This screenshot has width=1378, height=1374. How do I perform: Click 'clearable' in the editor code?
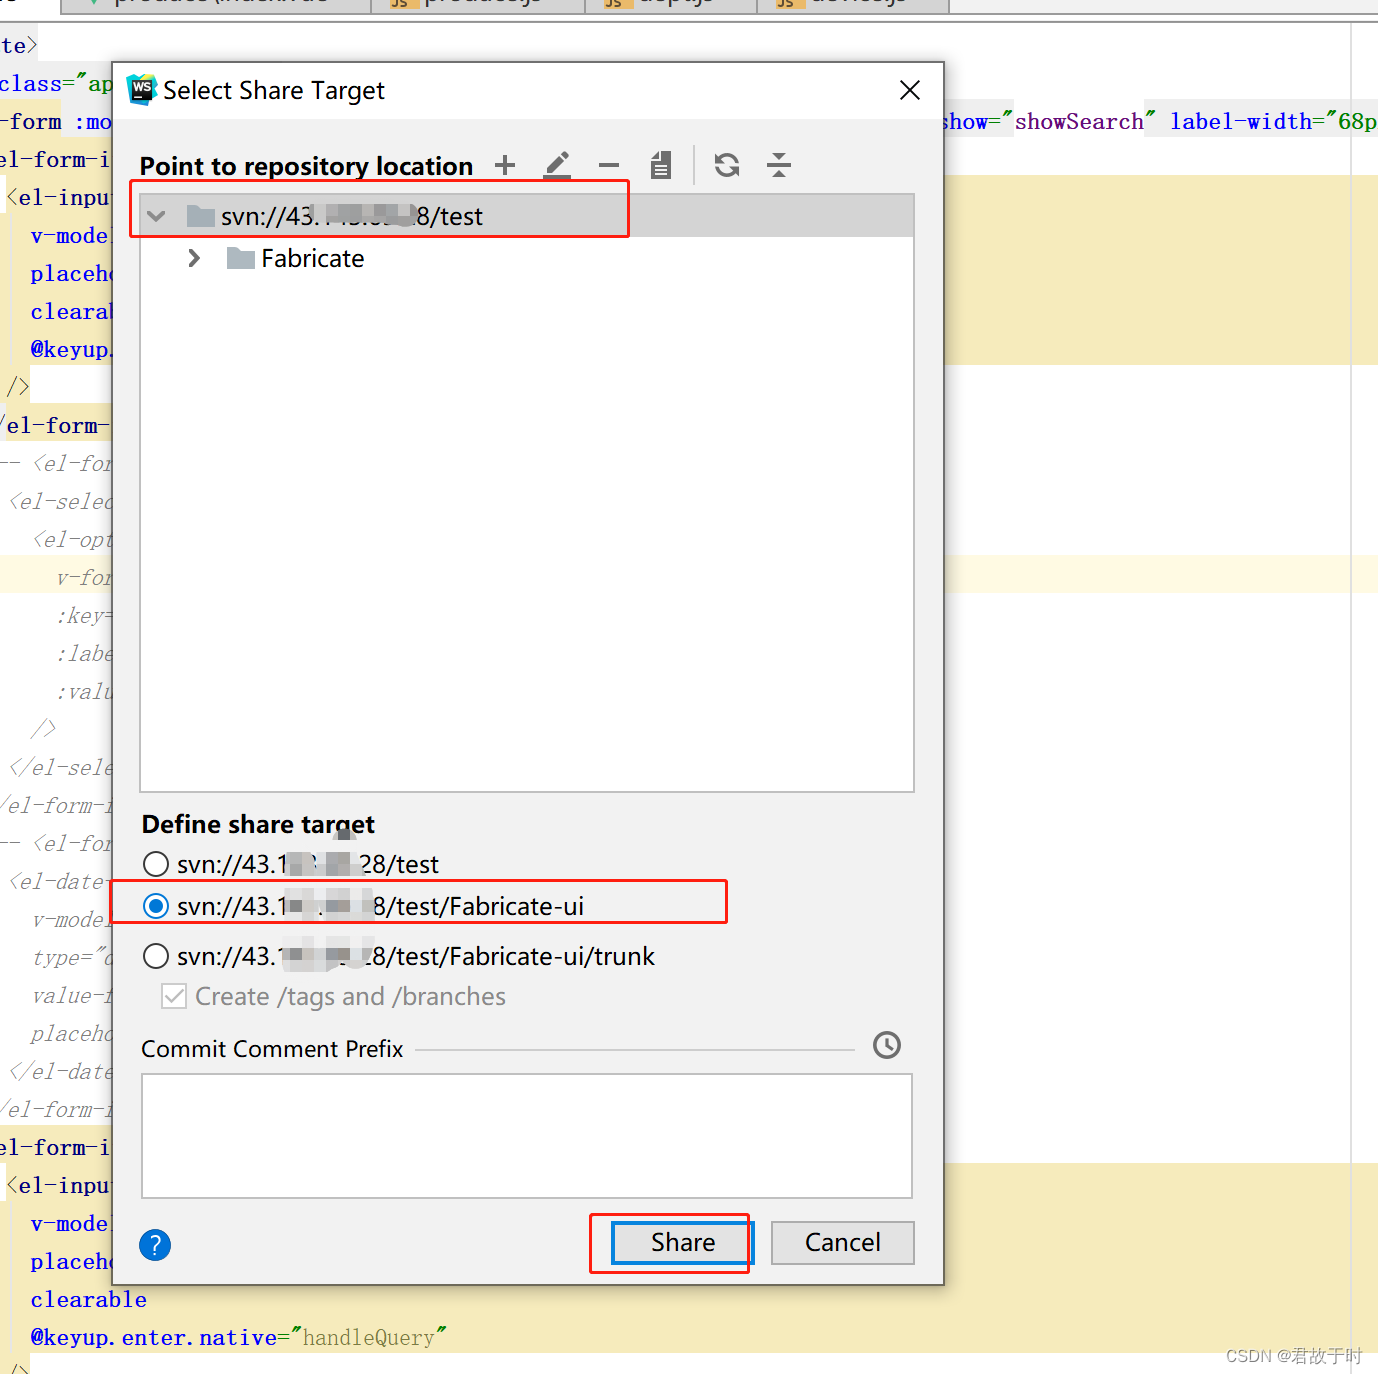(88, 1299)
